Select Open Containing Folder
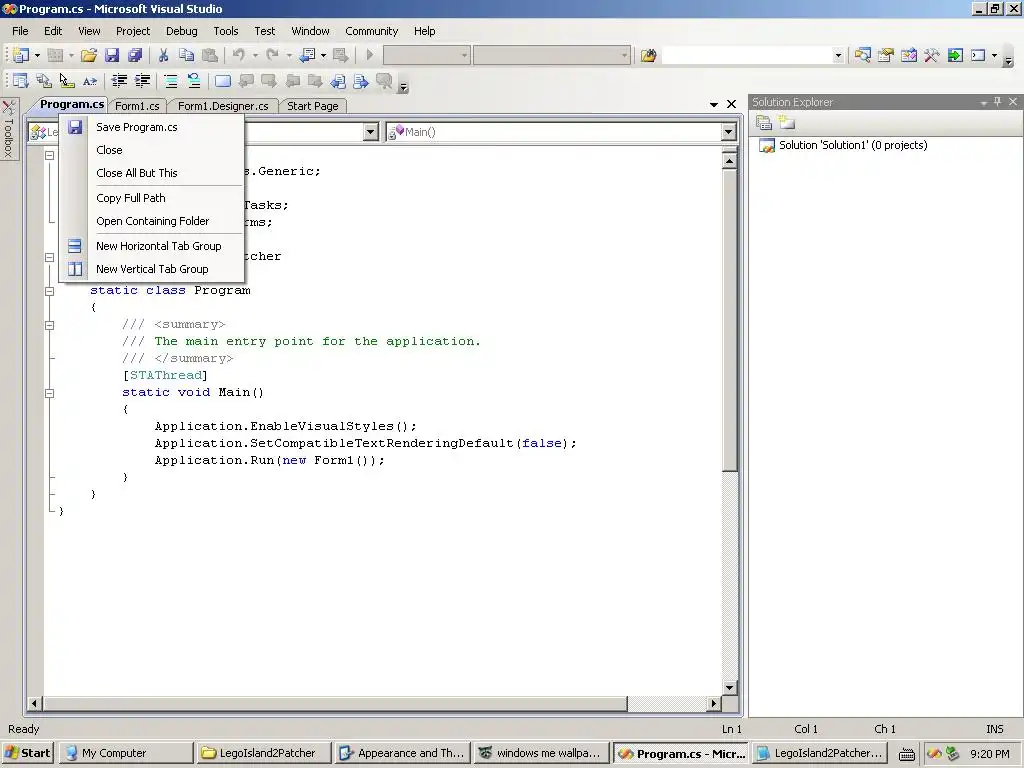The height and width of the screenshot is (768, 1024). click(x=152, y=221)
